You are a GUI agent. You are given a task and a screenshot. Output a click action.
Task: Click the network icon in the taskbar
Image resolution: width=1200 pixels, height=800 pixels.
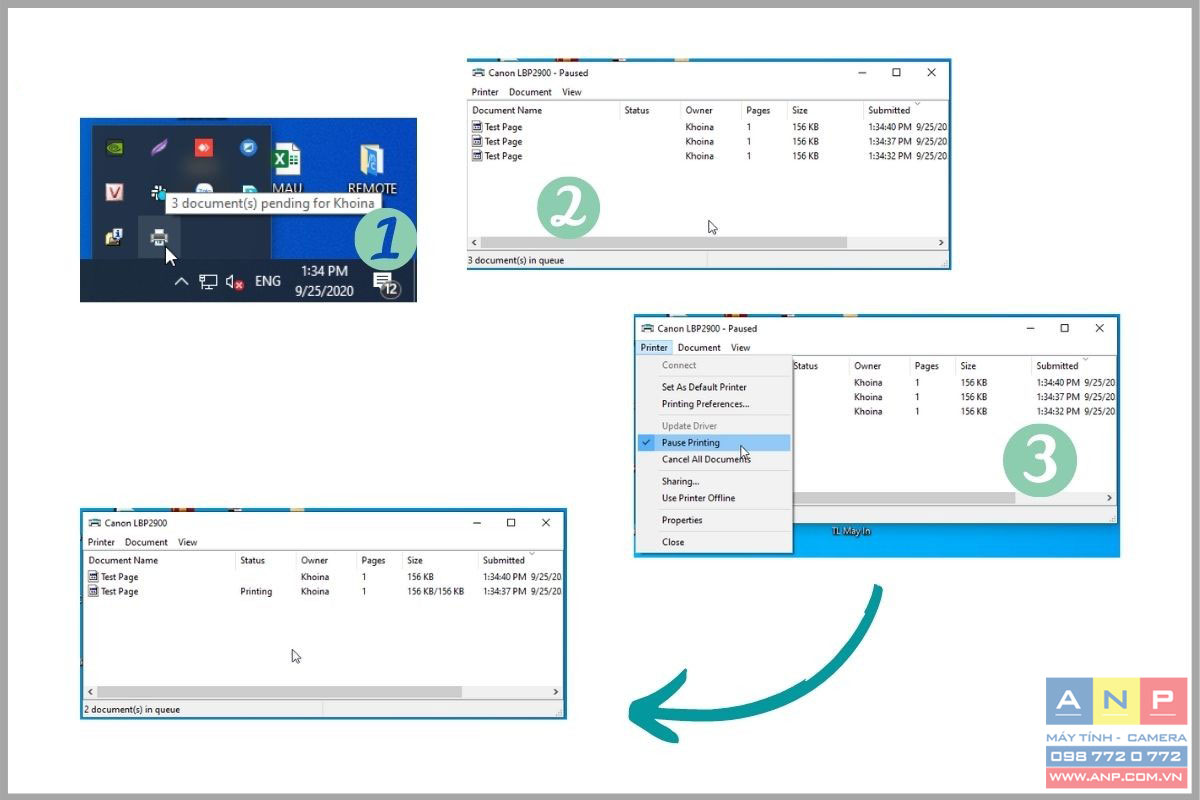pyautogui.click(x=208, y=282)
